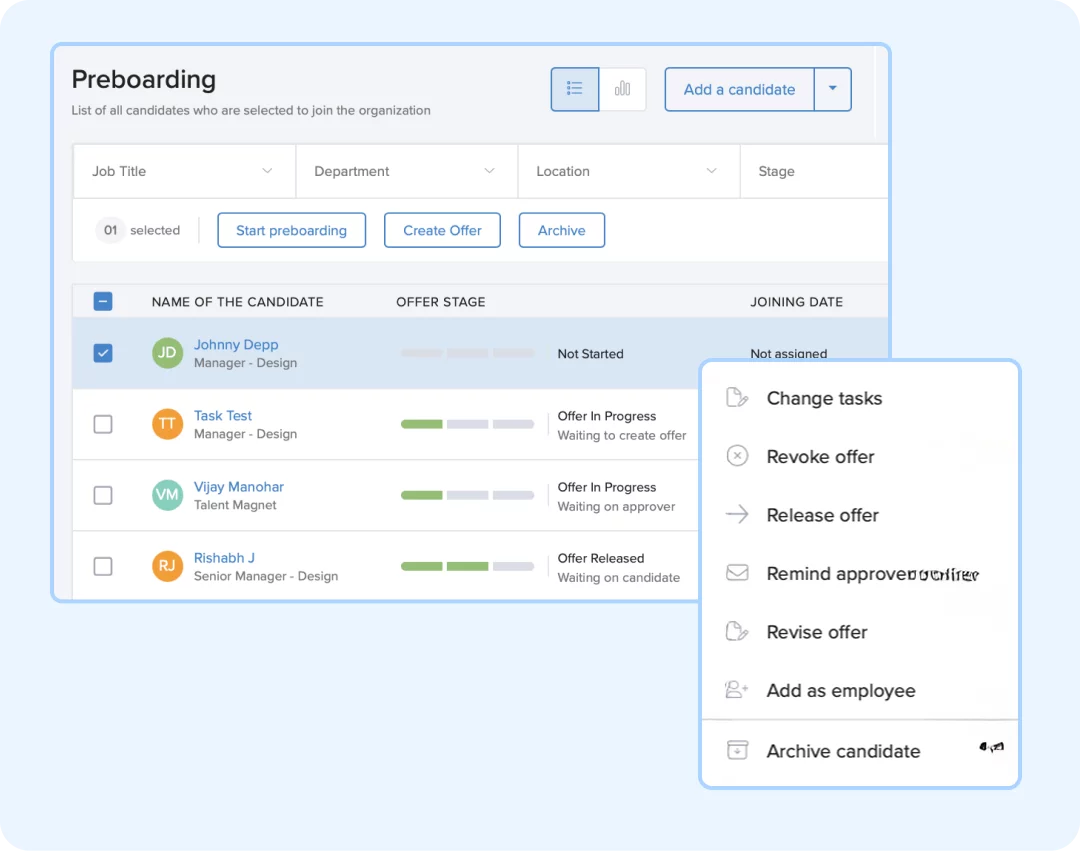Viewport: 1080px width, 851px height.
Task: Click the Create Offer button
Action: pos(442,230)
